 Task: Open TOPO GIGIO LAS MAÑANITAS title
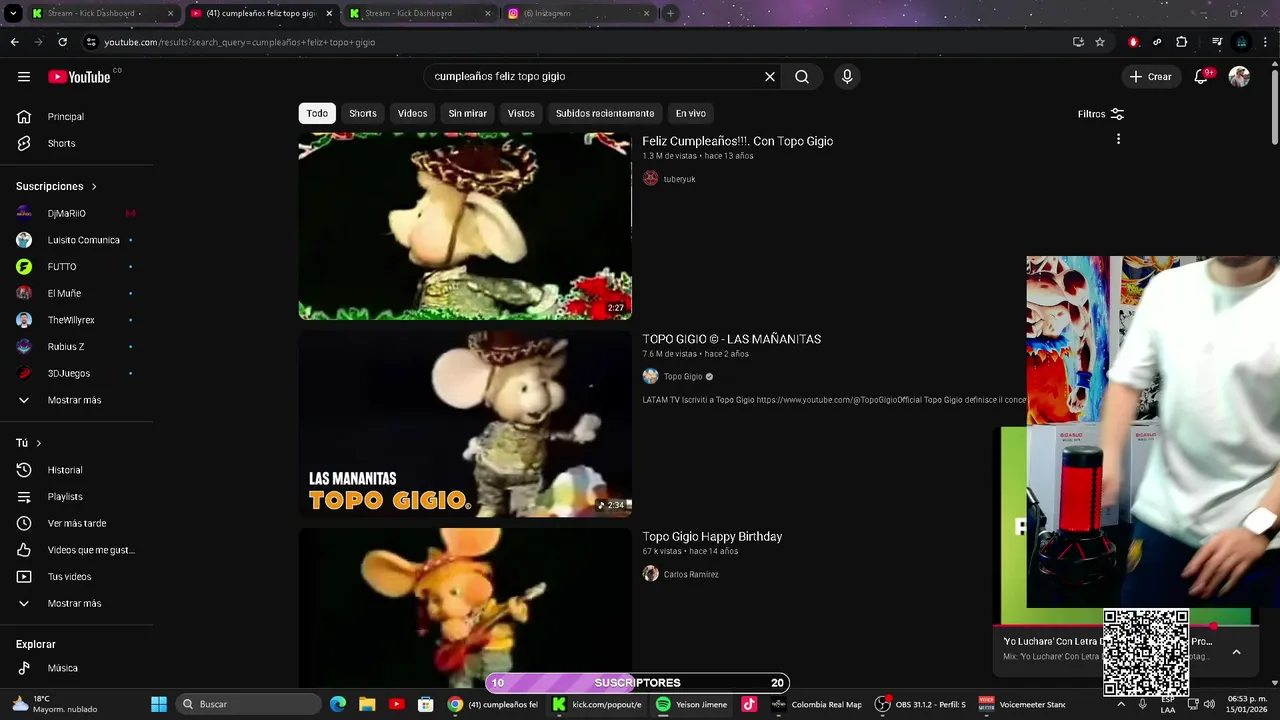pos(731,339)
